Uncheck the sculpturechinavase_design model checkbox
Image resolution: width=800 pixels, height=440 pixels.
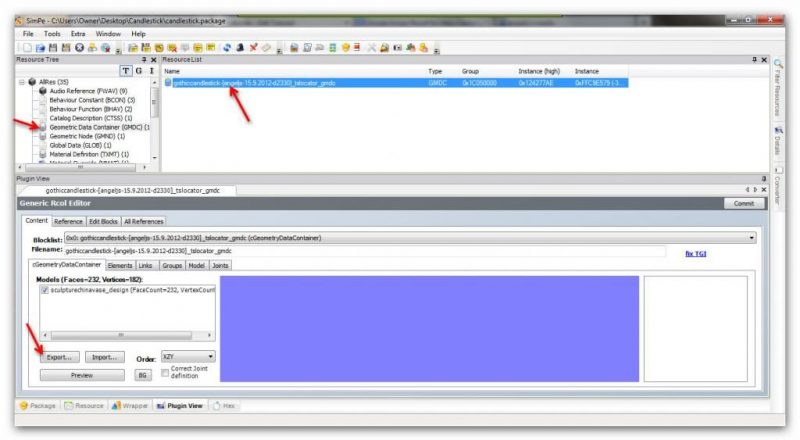[44, 289]
